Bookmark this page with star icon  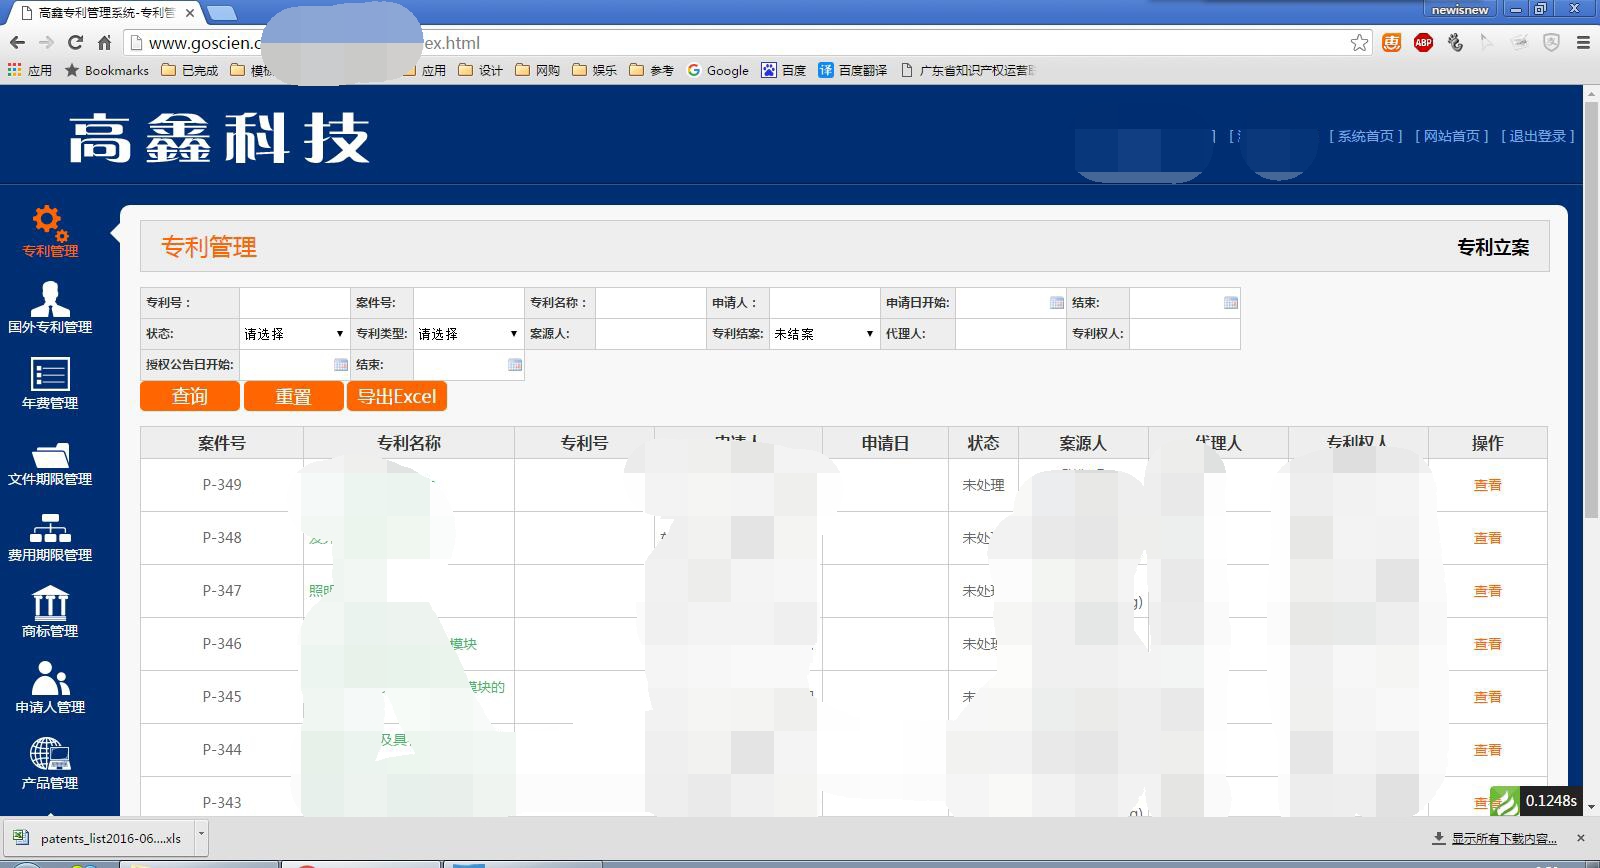(1359, 43)
